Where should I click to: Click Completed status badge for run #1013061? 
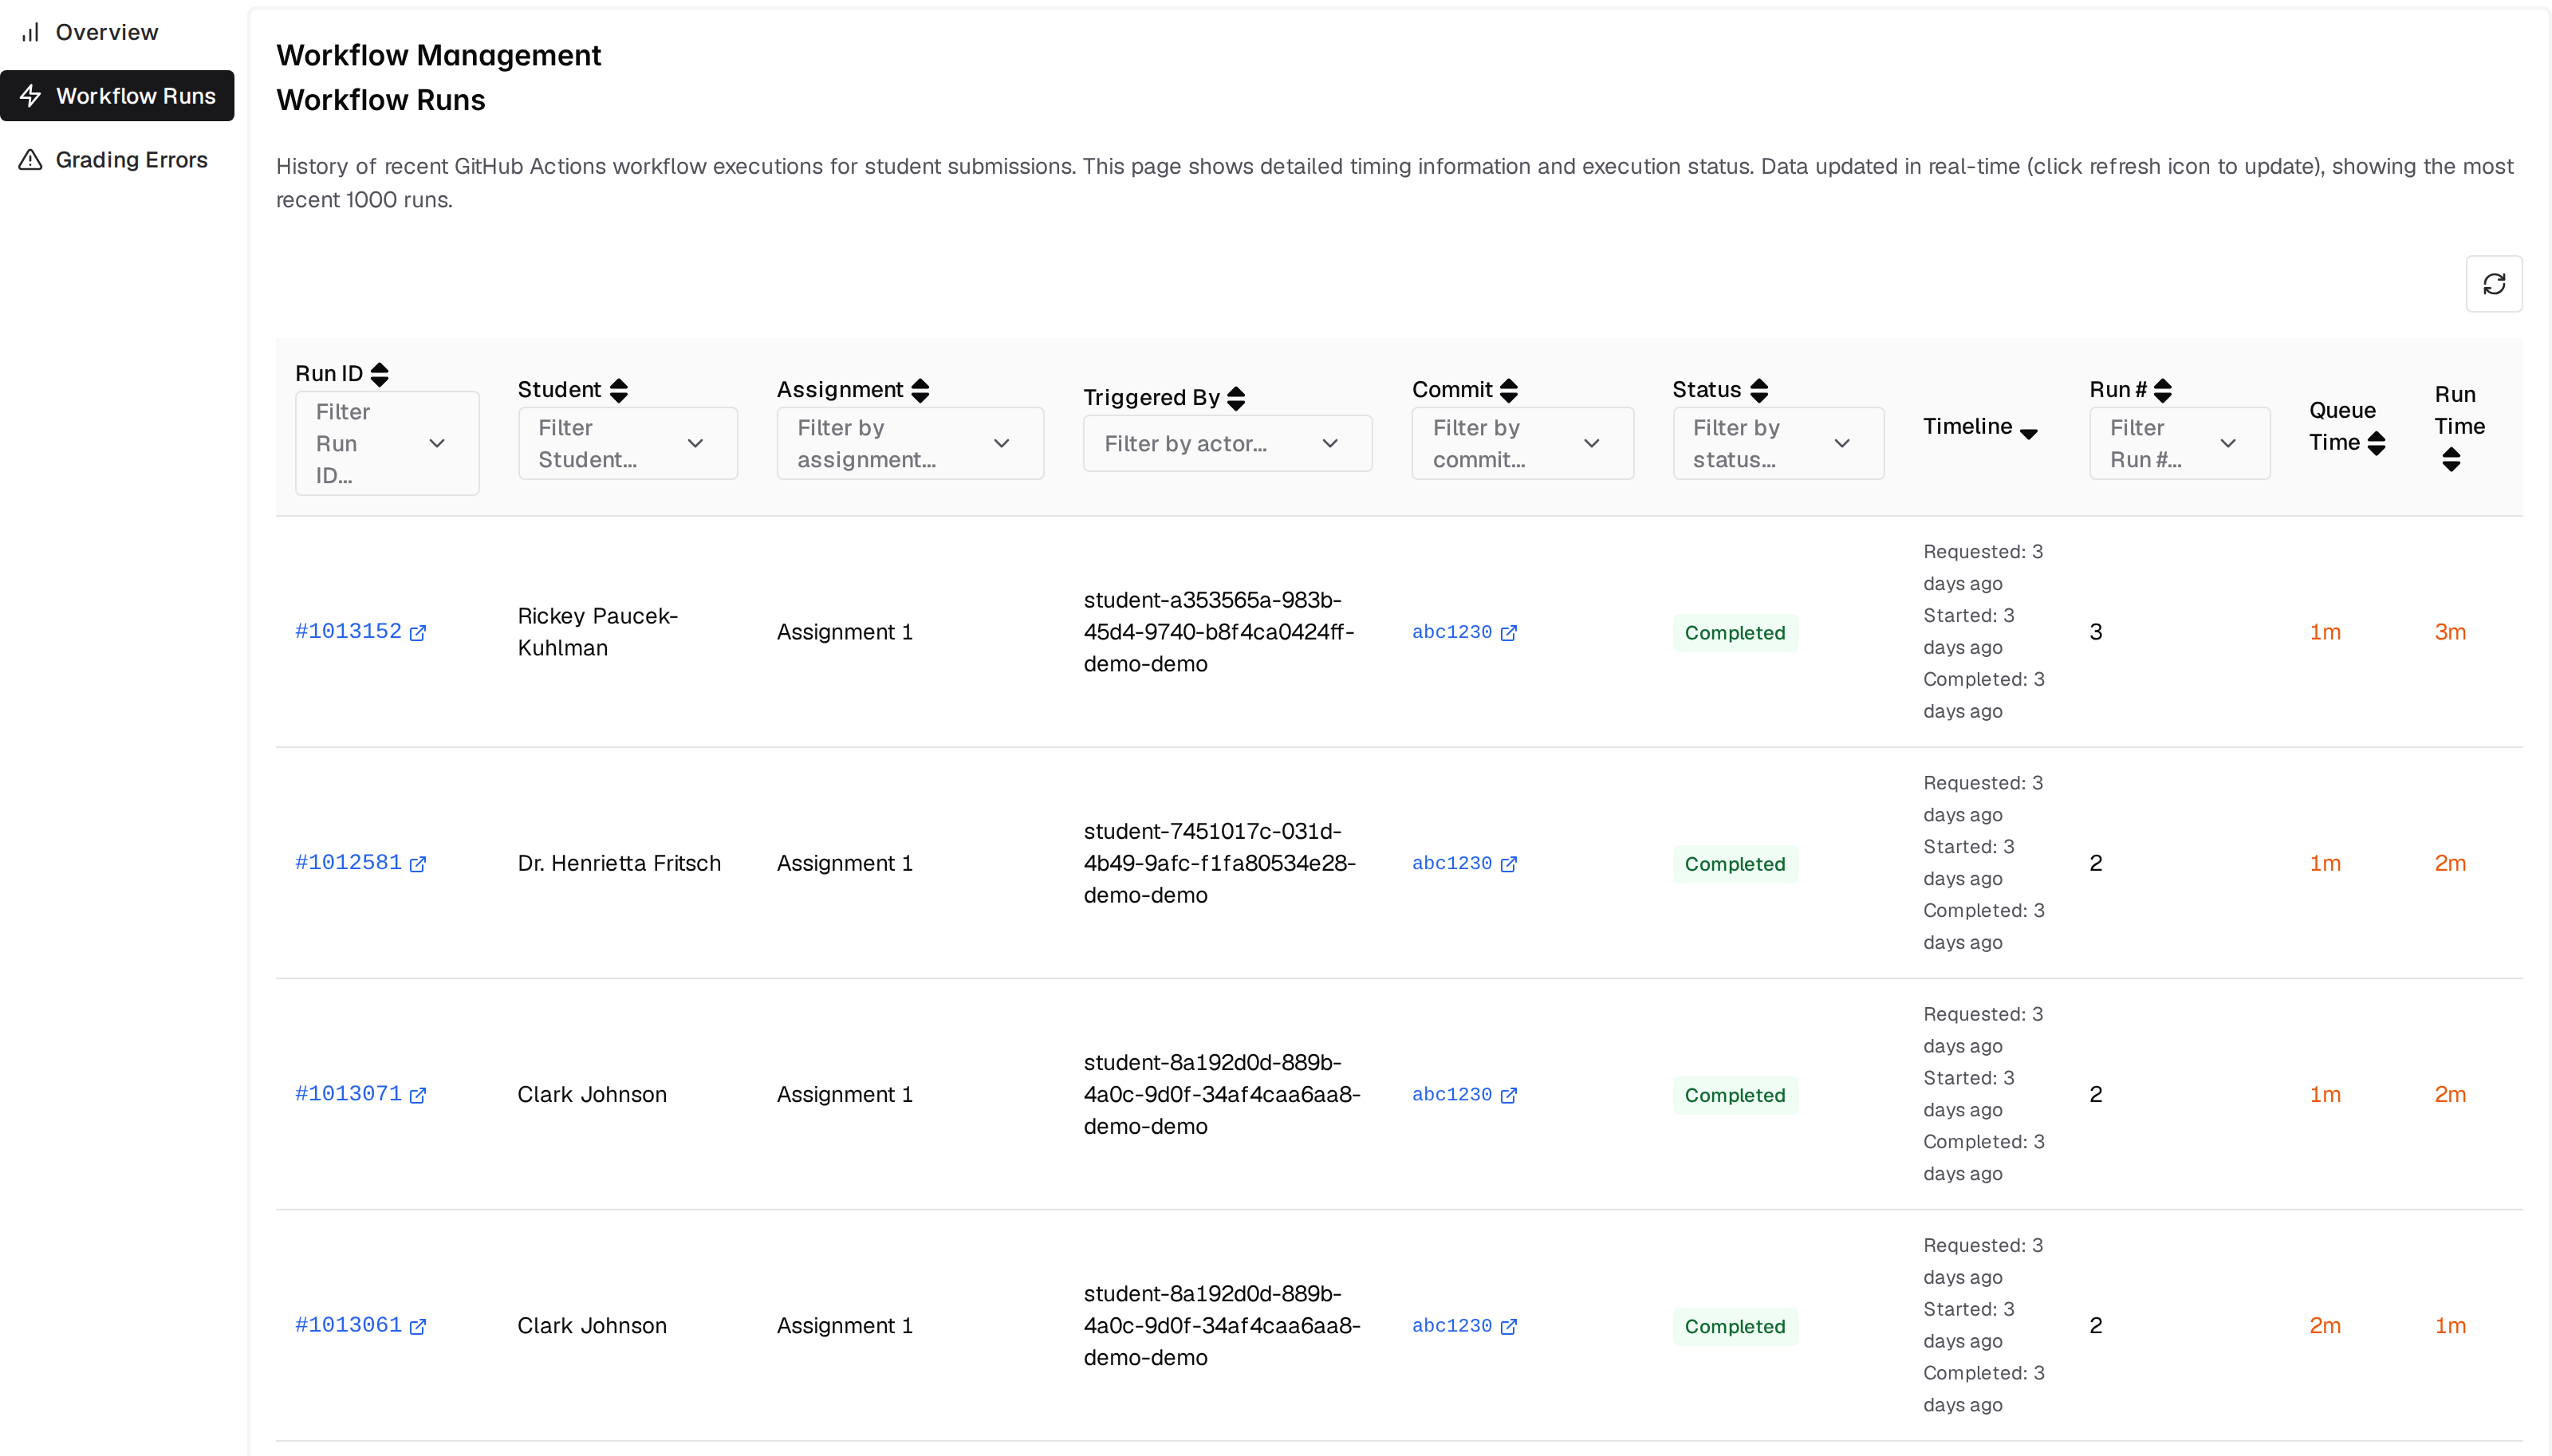[x=1735, y=1326]
